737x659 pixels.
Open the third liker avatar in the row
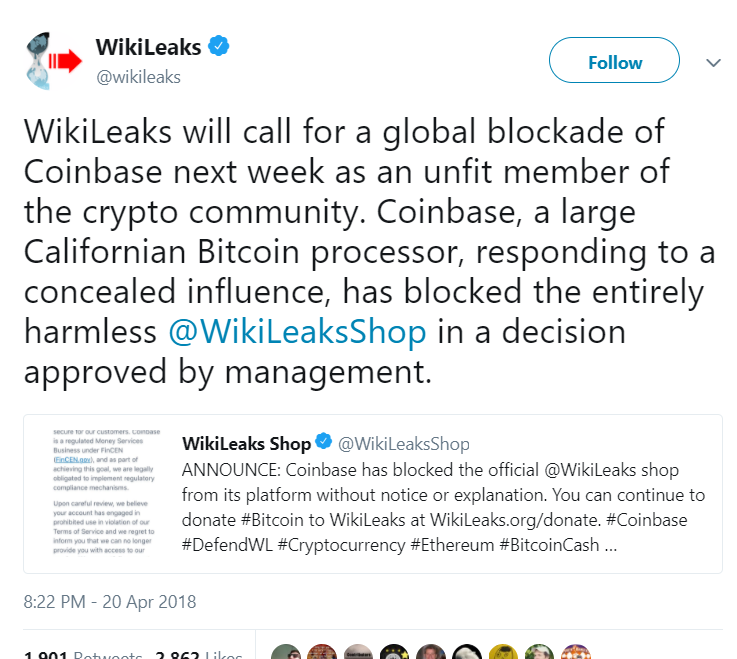[x=359, y=653]
